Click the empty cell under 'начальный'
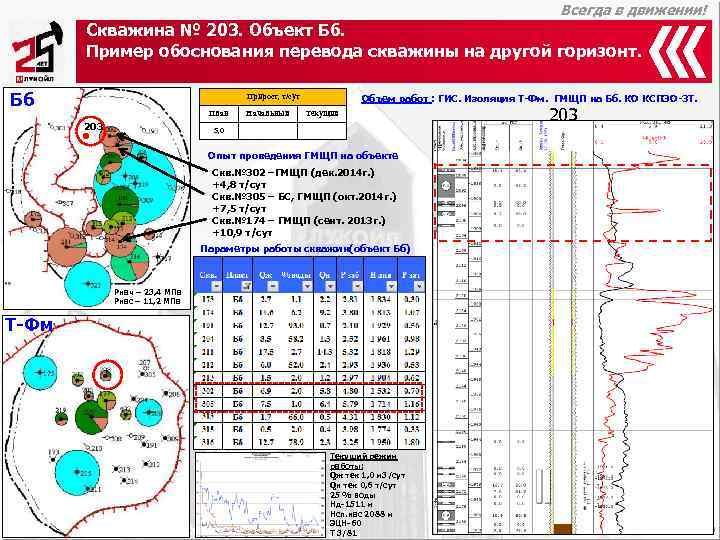 (x=268, y=130)
